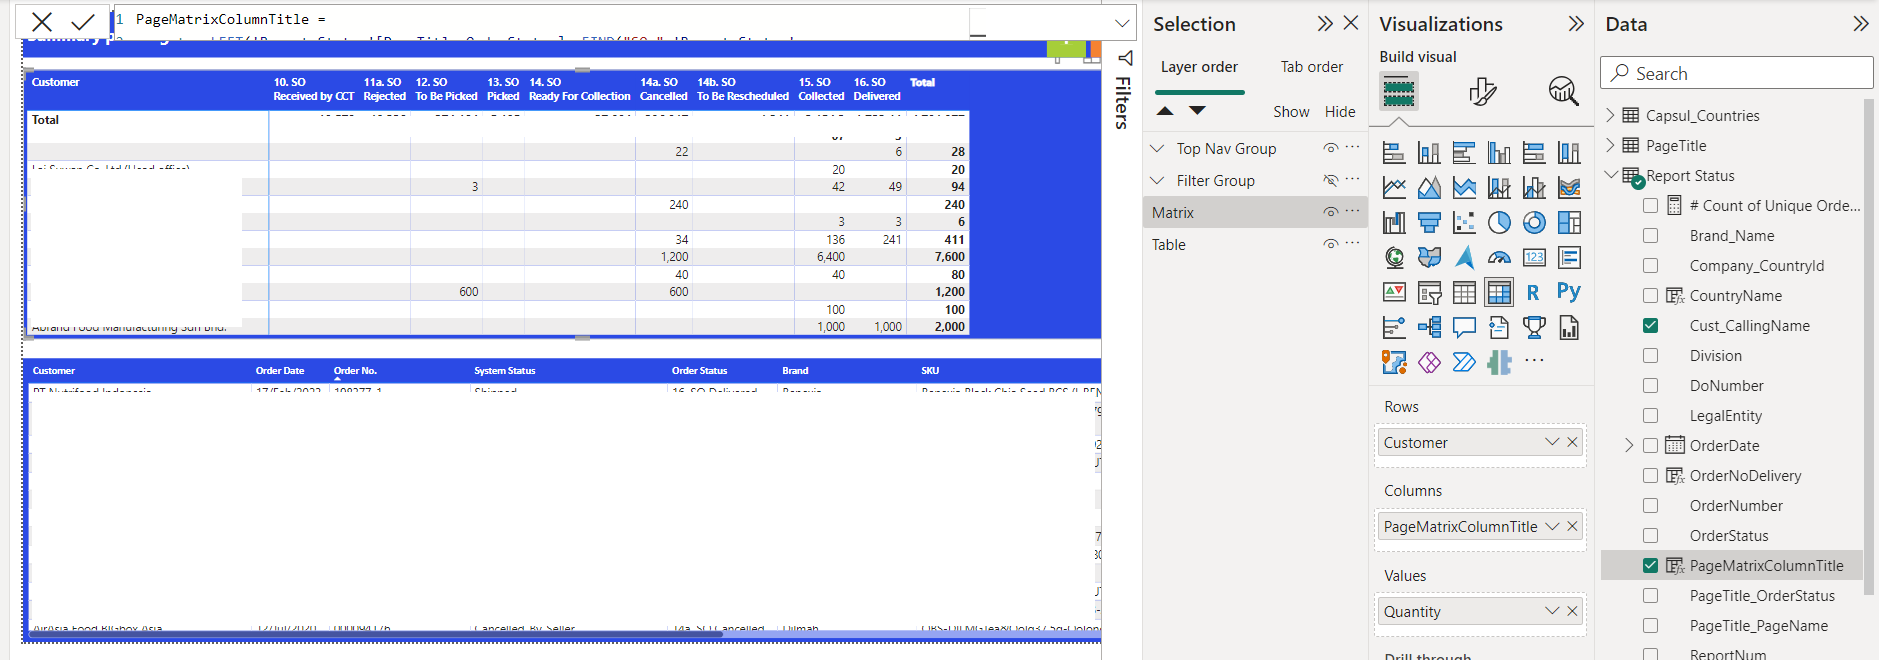The height and width of the screenshot is (660, 1879).
Task: Click Hide in the Selection pane
Action: click(x=1340, y=112)
